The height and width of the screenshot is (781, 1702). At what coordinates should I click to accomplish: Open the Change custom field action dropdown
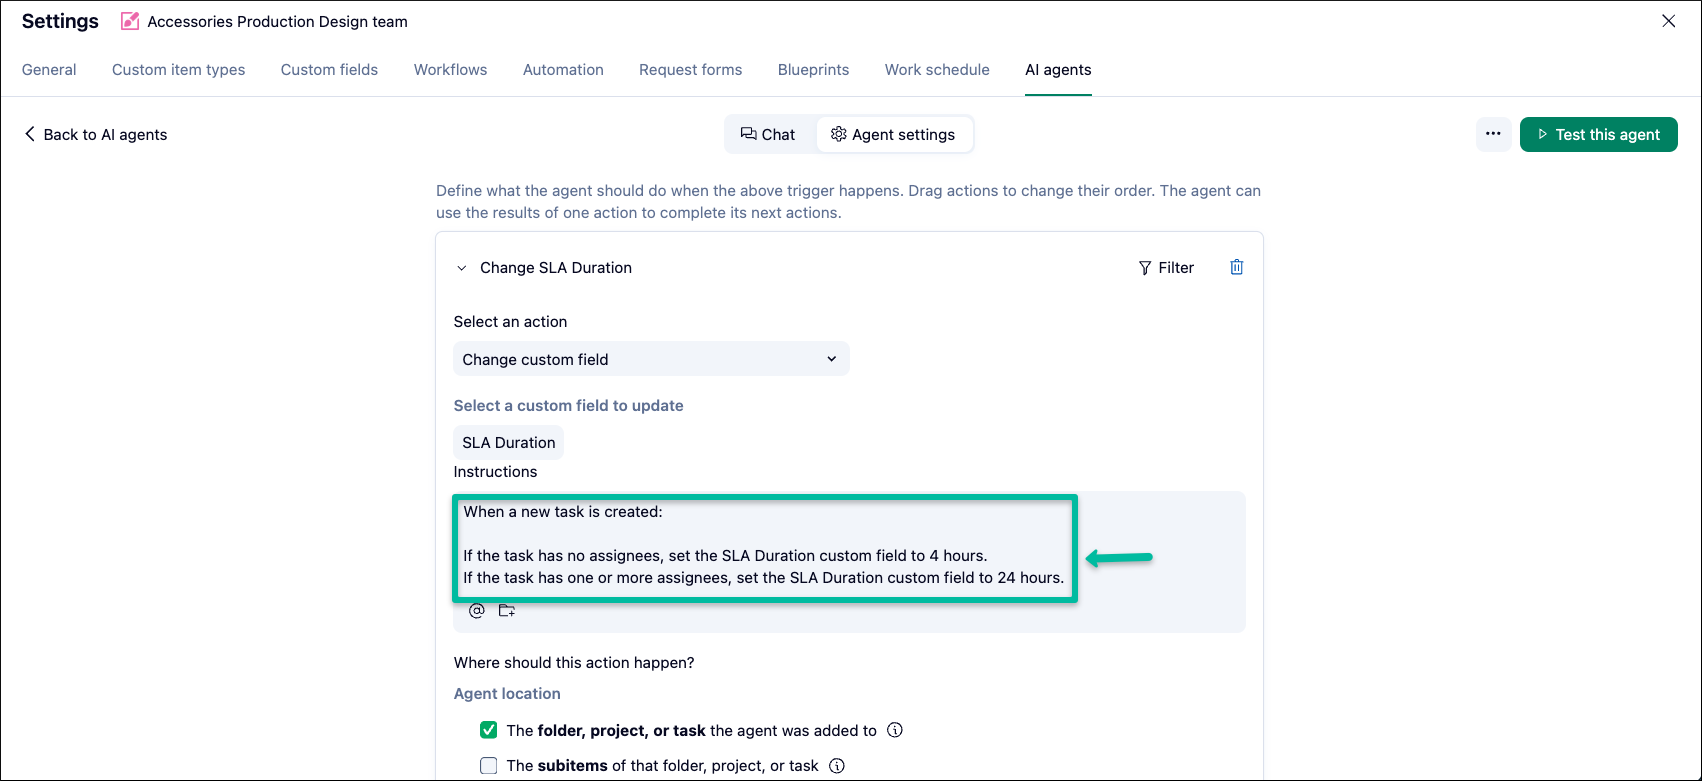[651, 359]
